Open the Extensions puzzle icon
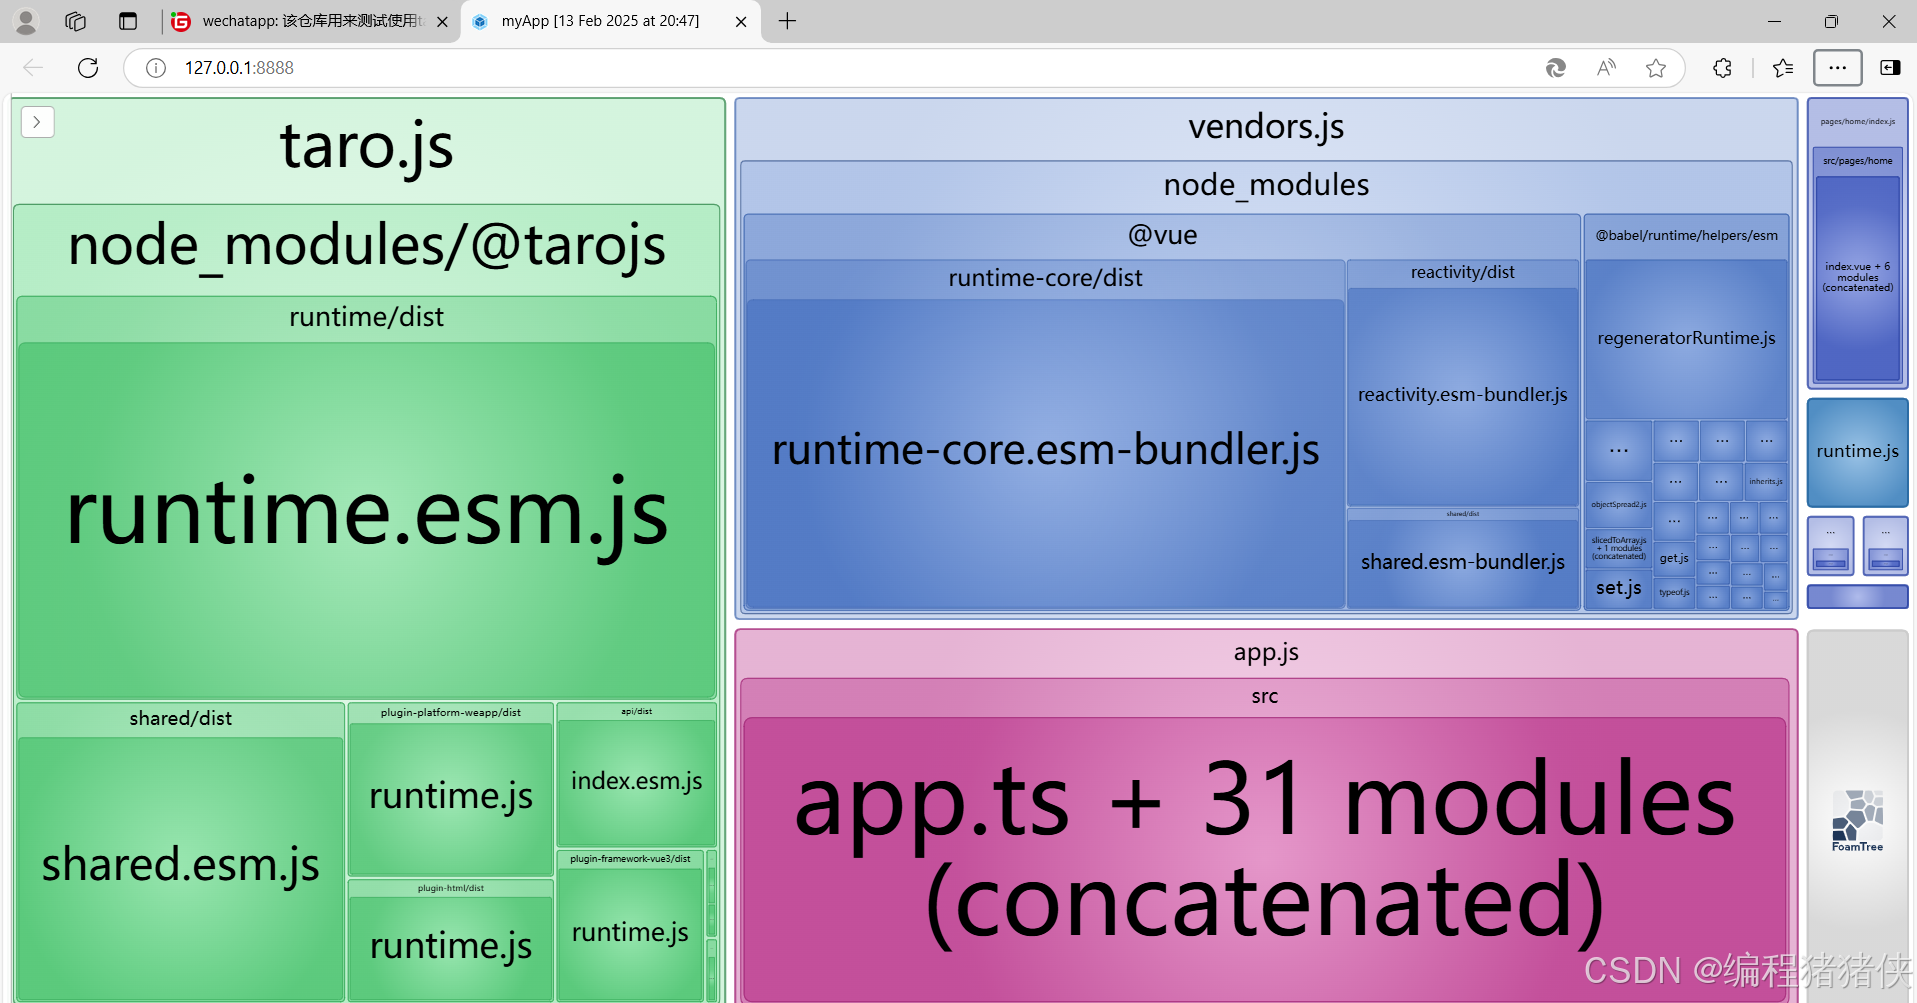Image resolution: width=1917 pixels, height=1003 pixels. (x=1722, y=68)
